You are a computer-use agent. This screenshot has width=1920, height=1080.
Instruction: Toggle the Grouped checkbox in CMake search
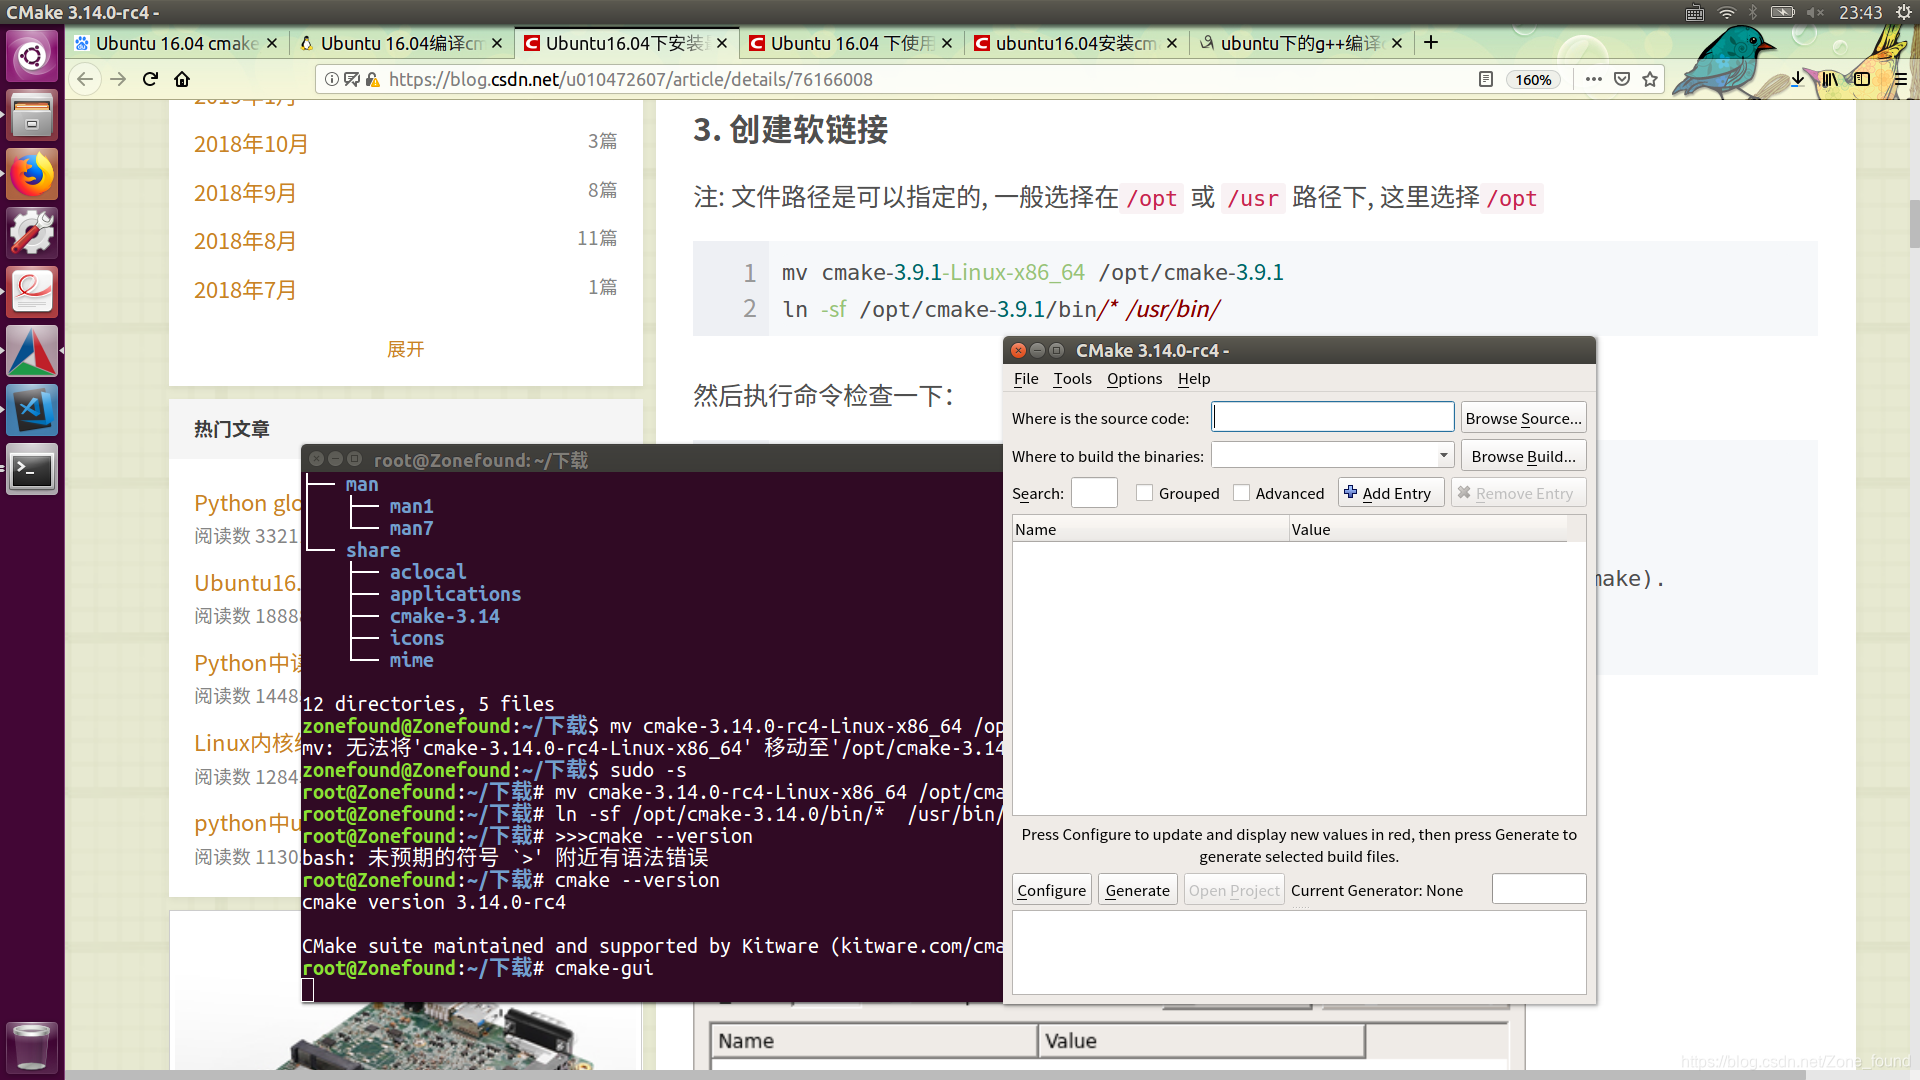pos(1143,492)
